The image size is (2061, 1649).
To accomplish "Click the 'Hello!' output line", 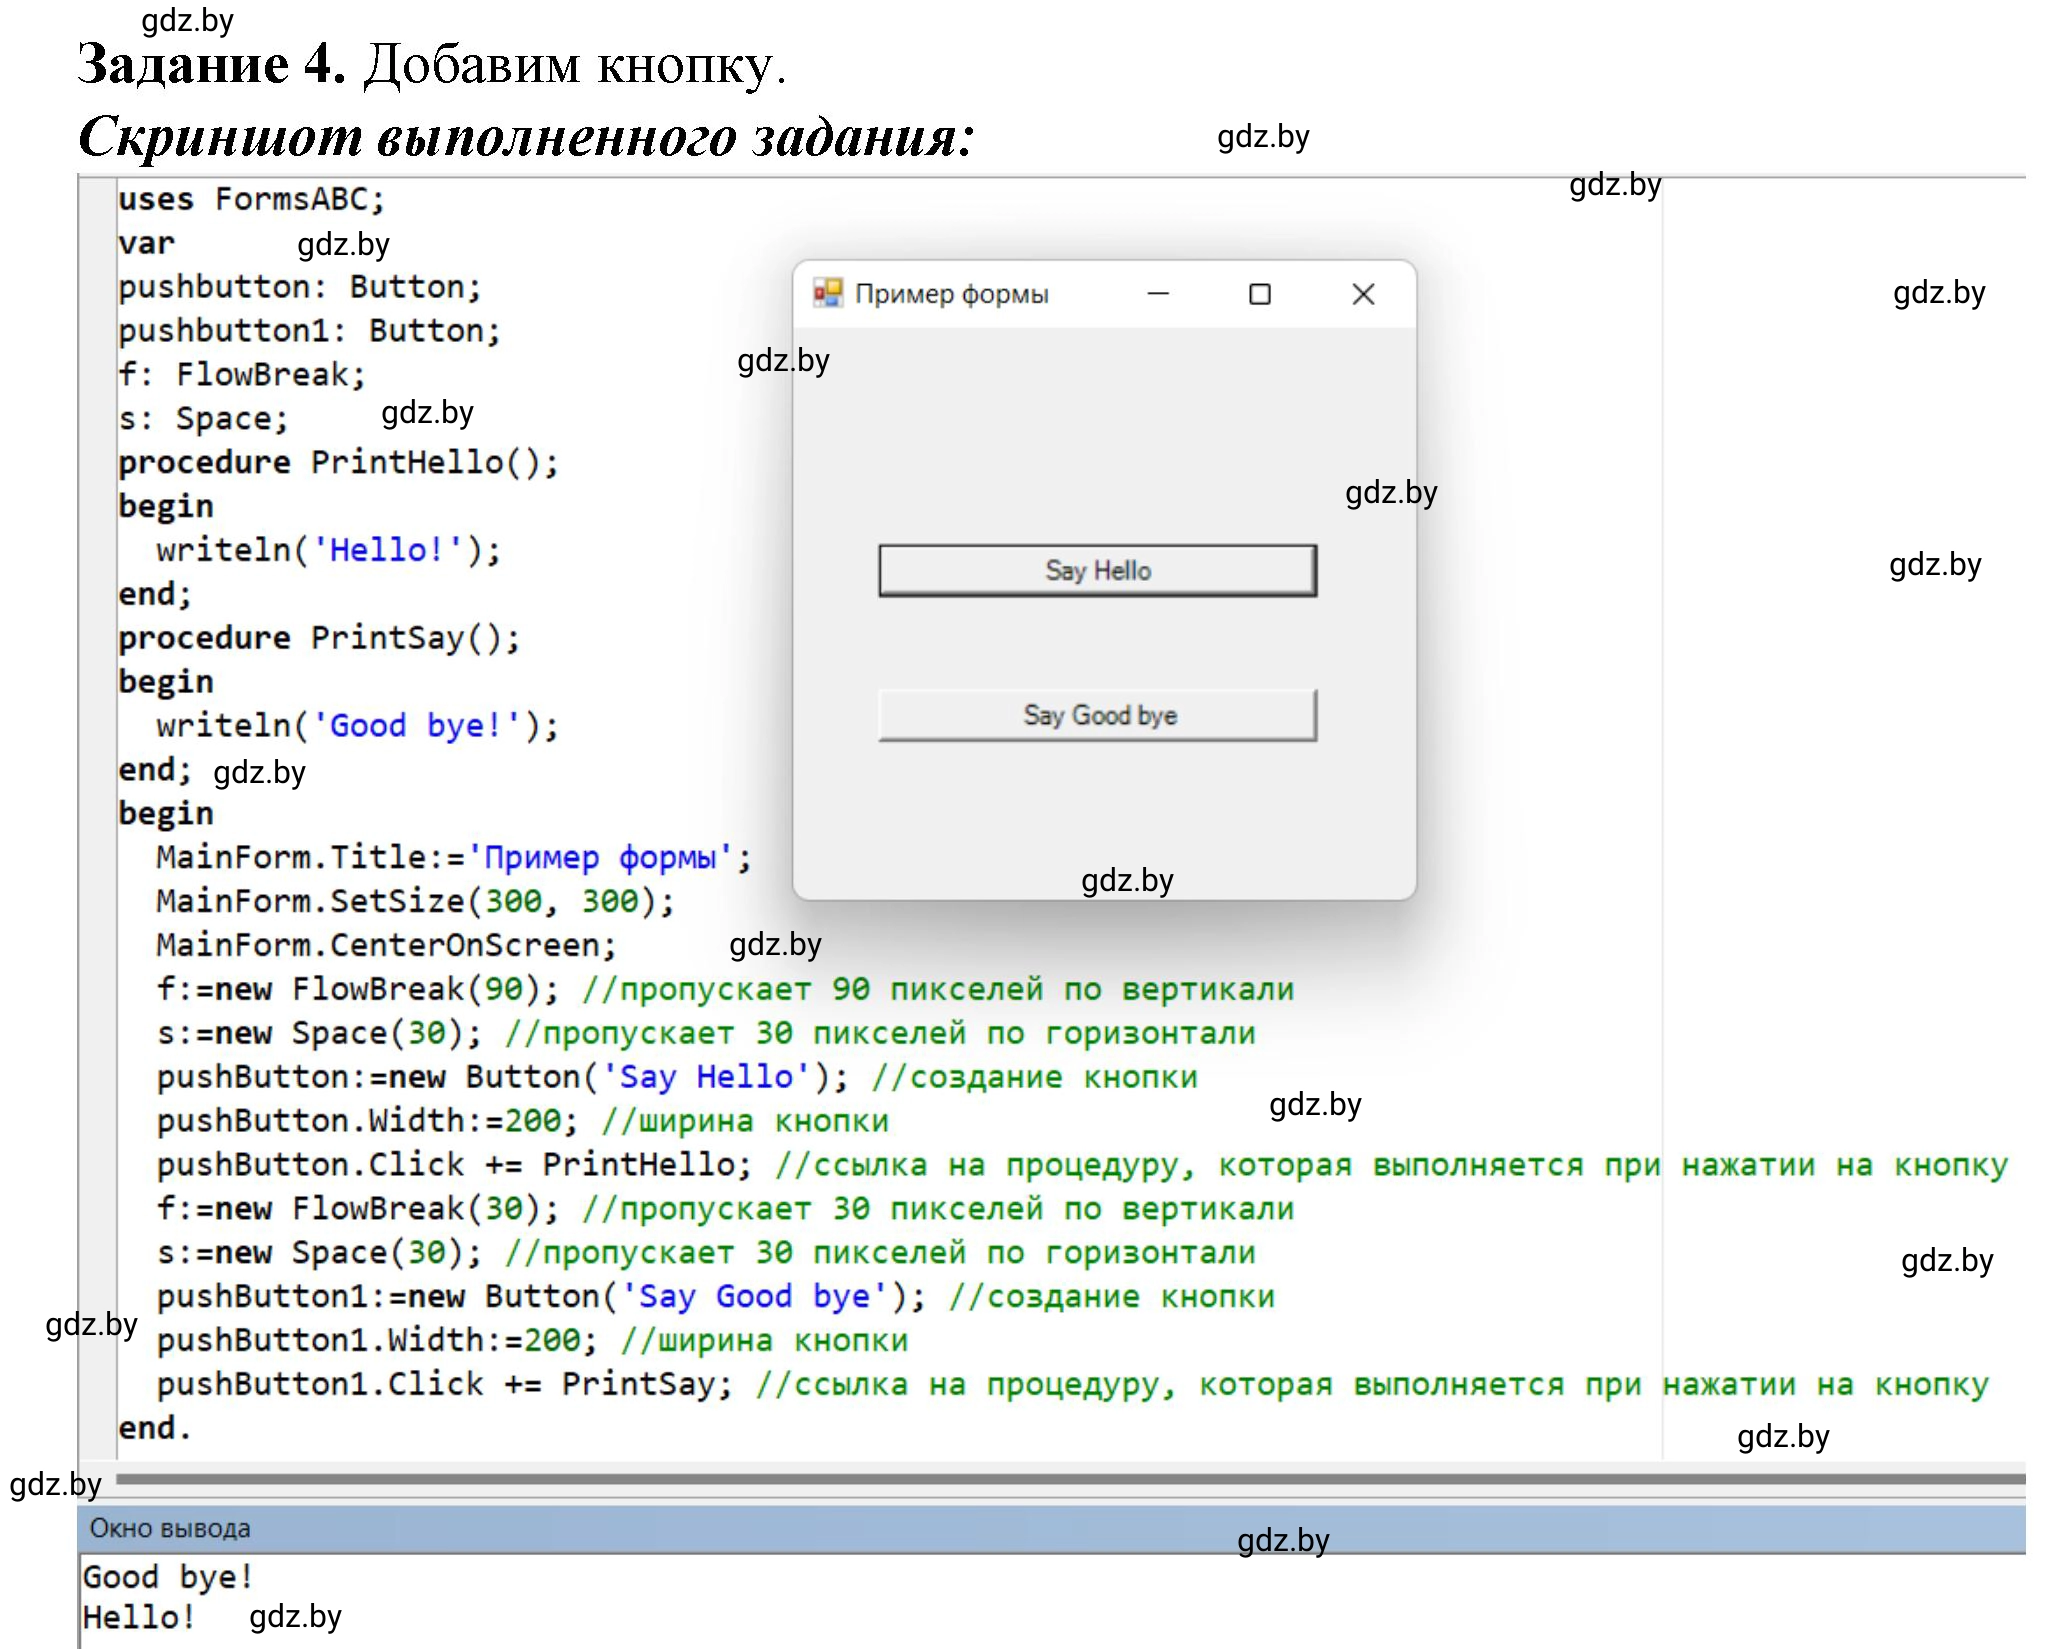I will [x=139, y=1617].
